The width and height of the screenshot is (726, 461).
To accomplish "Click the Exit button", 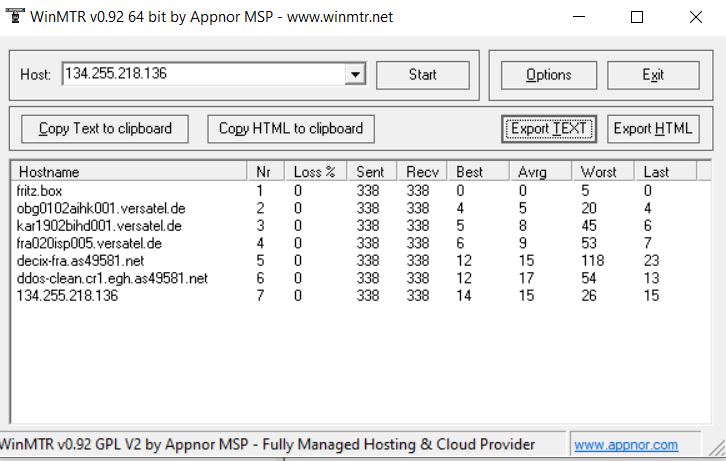I will point(653,75).
